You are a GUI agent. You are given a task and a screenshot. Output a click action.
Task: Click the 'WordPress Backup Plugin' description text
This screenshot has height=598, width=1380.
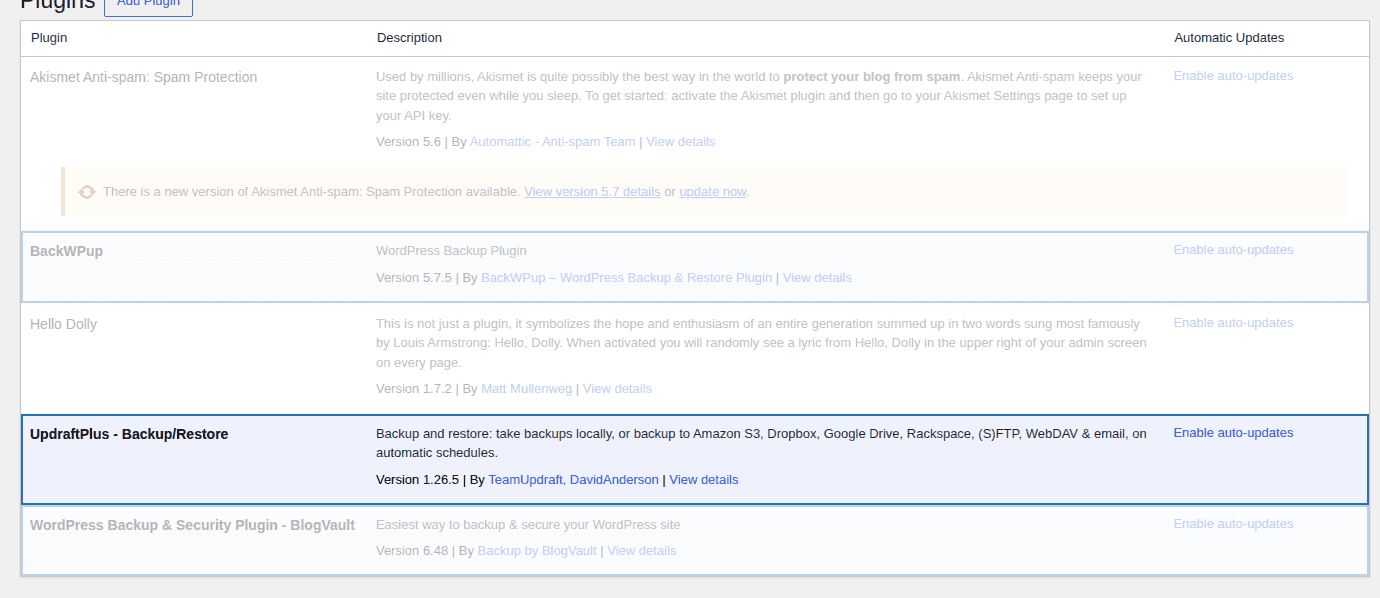pyautogui.click(x=451, y=251)
